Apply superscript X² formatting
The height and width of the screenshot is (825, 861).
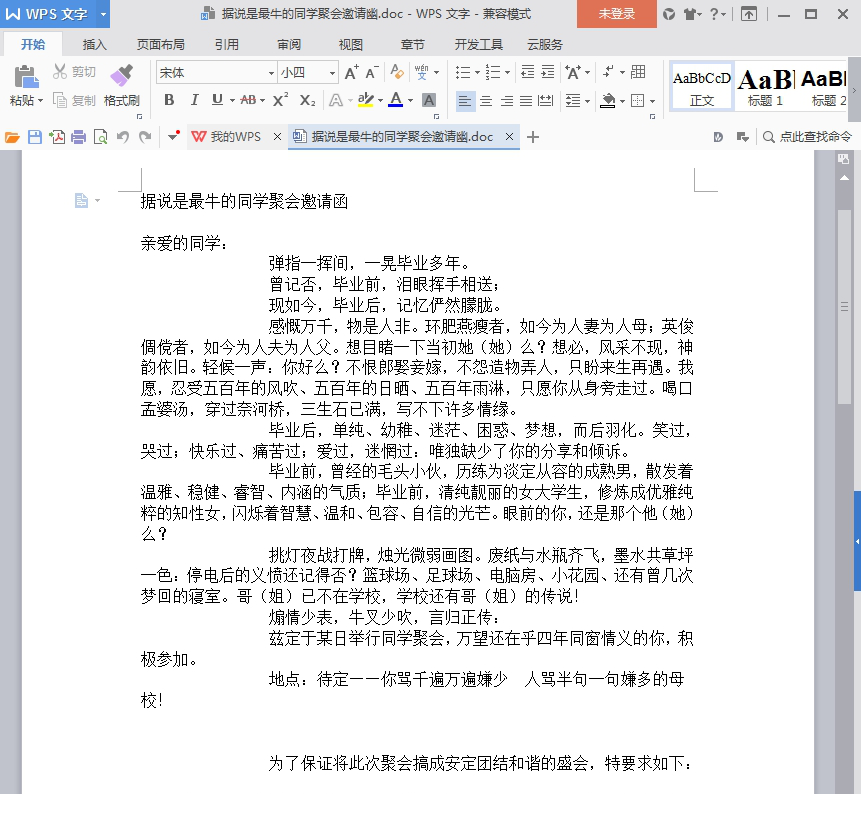point(280,99)
